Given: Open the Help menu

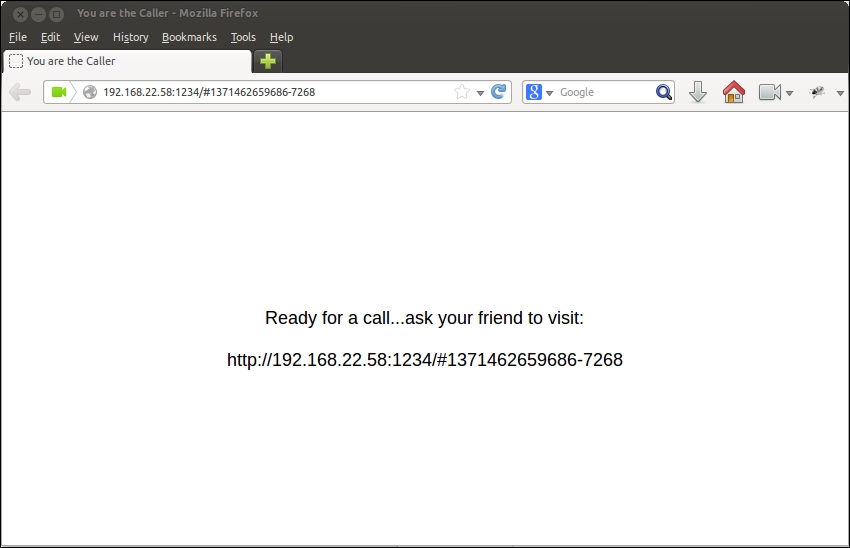Looking at the screenshot, I should click(281, 37).
